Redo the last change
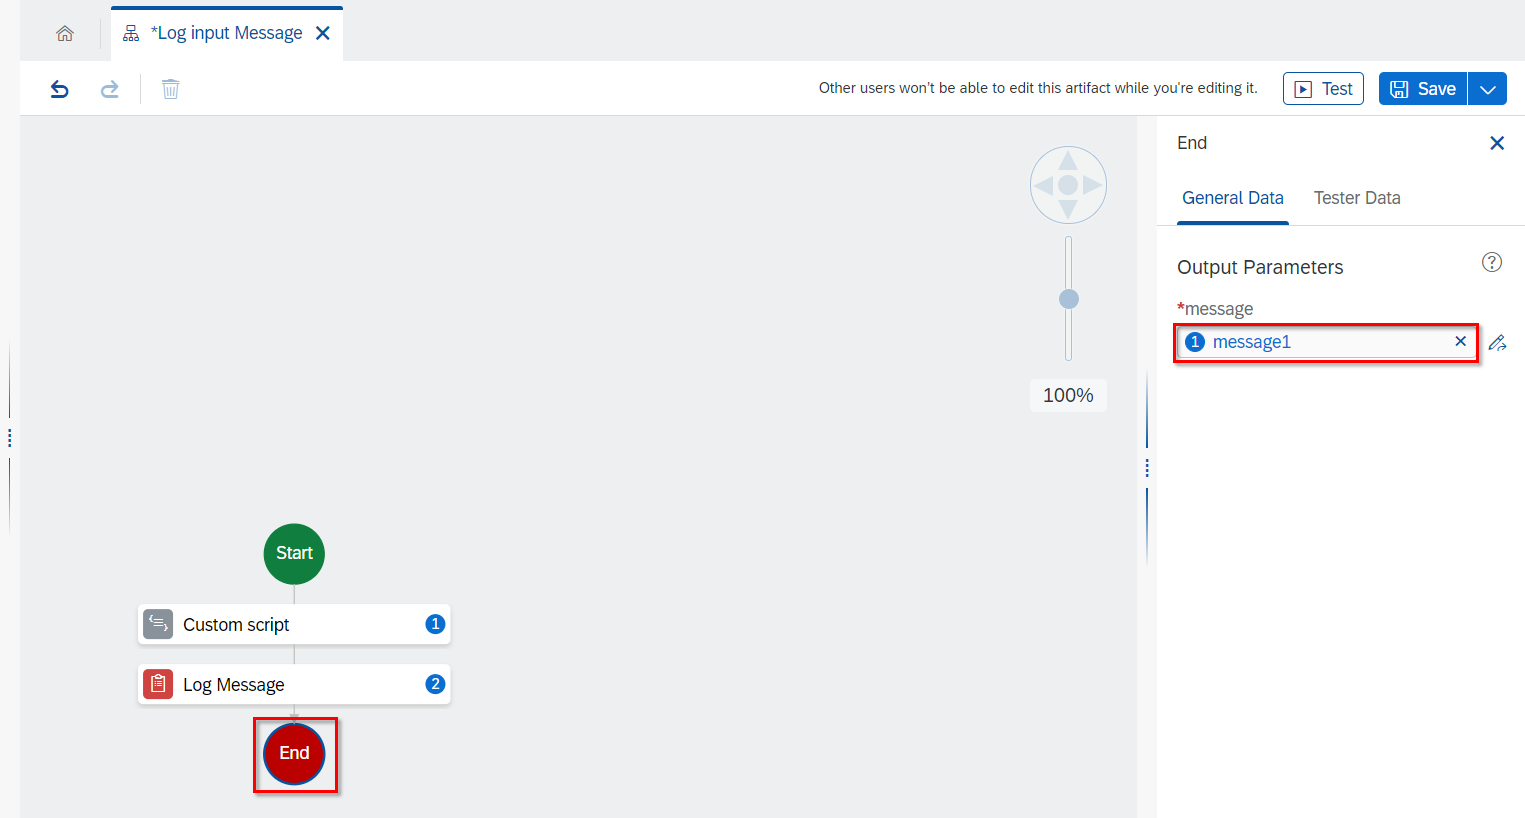This screenshot has width=1525, height=818. 109,89
